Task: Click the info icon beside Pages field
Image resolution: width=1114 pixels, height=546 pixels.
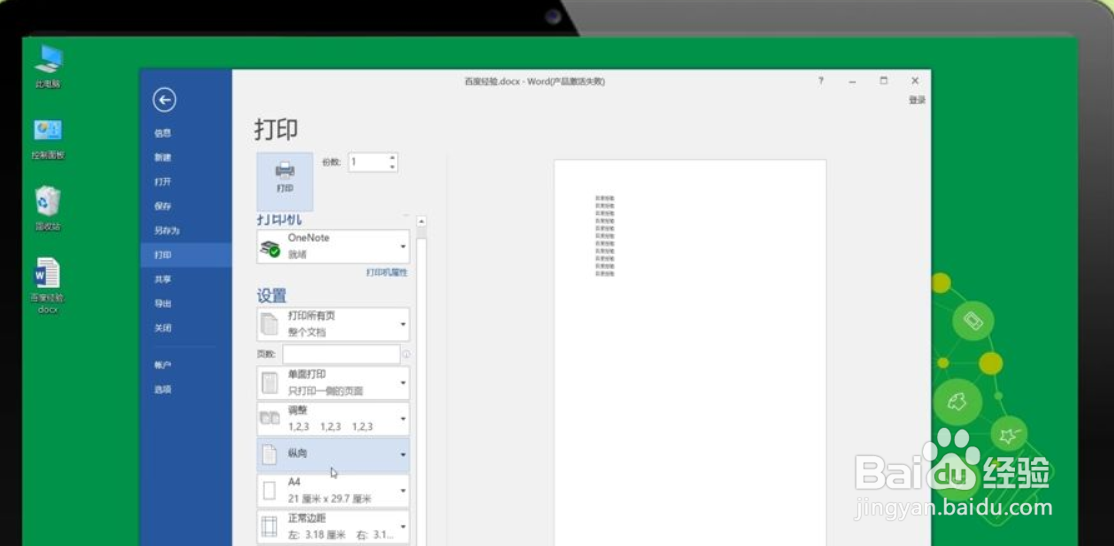Action: (406, 354)
